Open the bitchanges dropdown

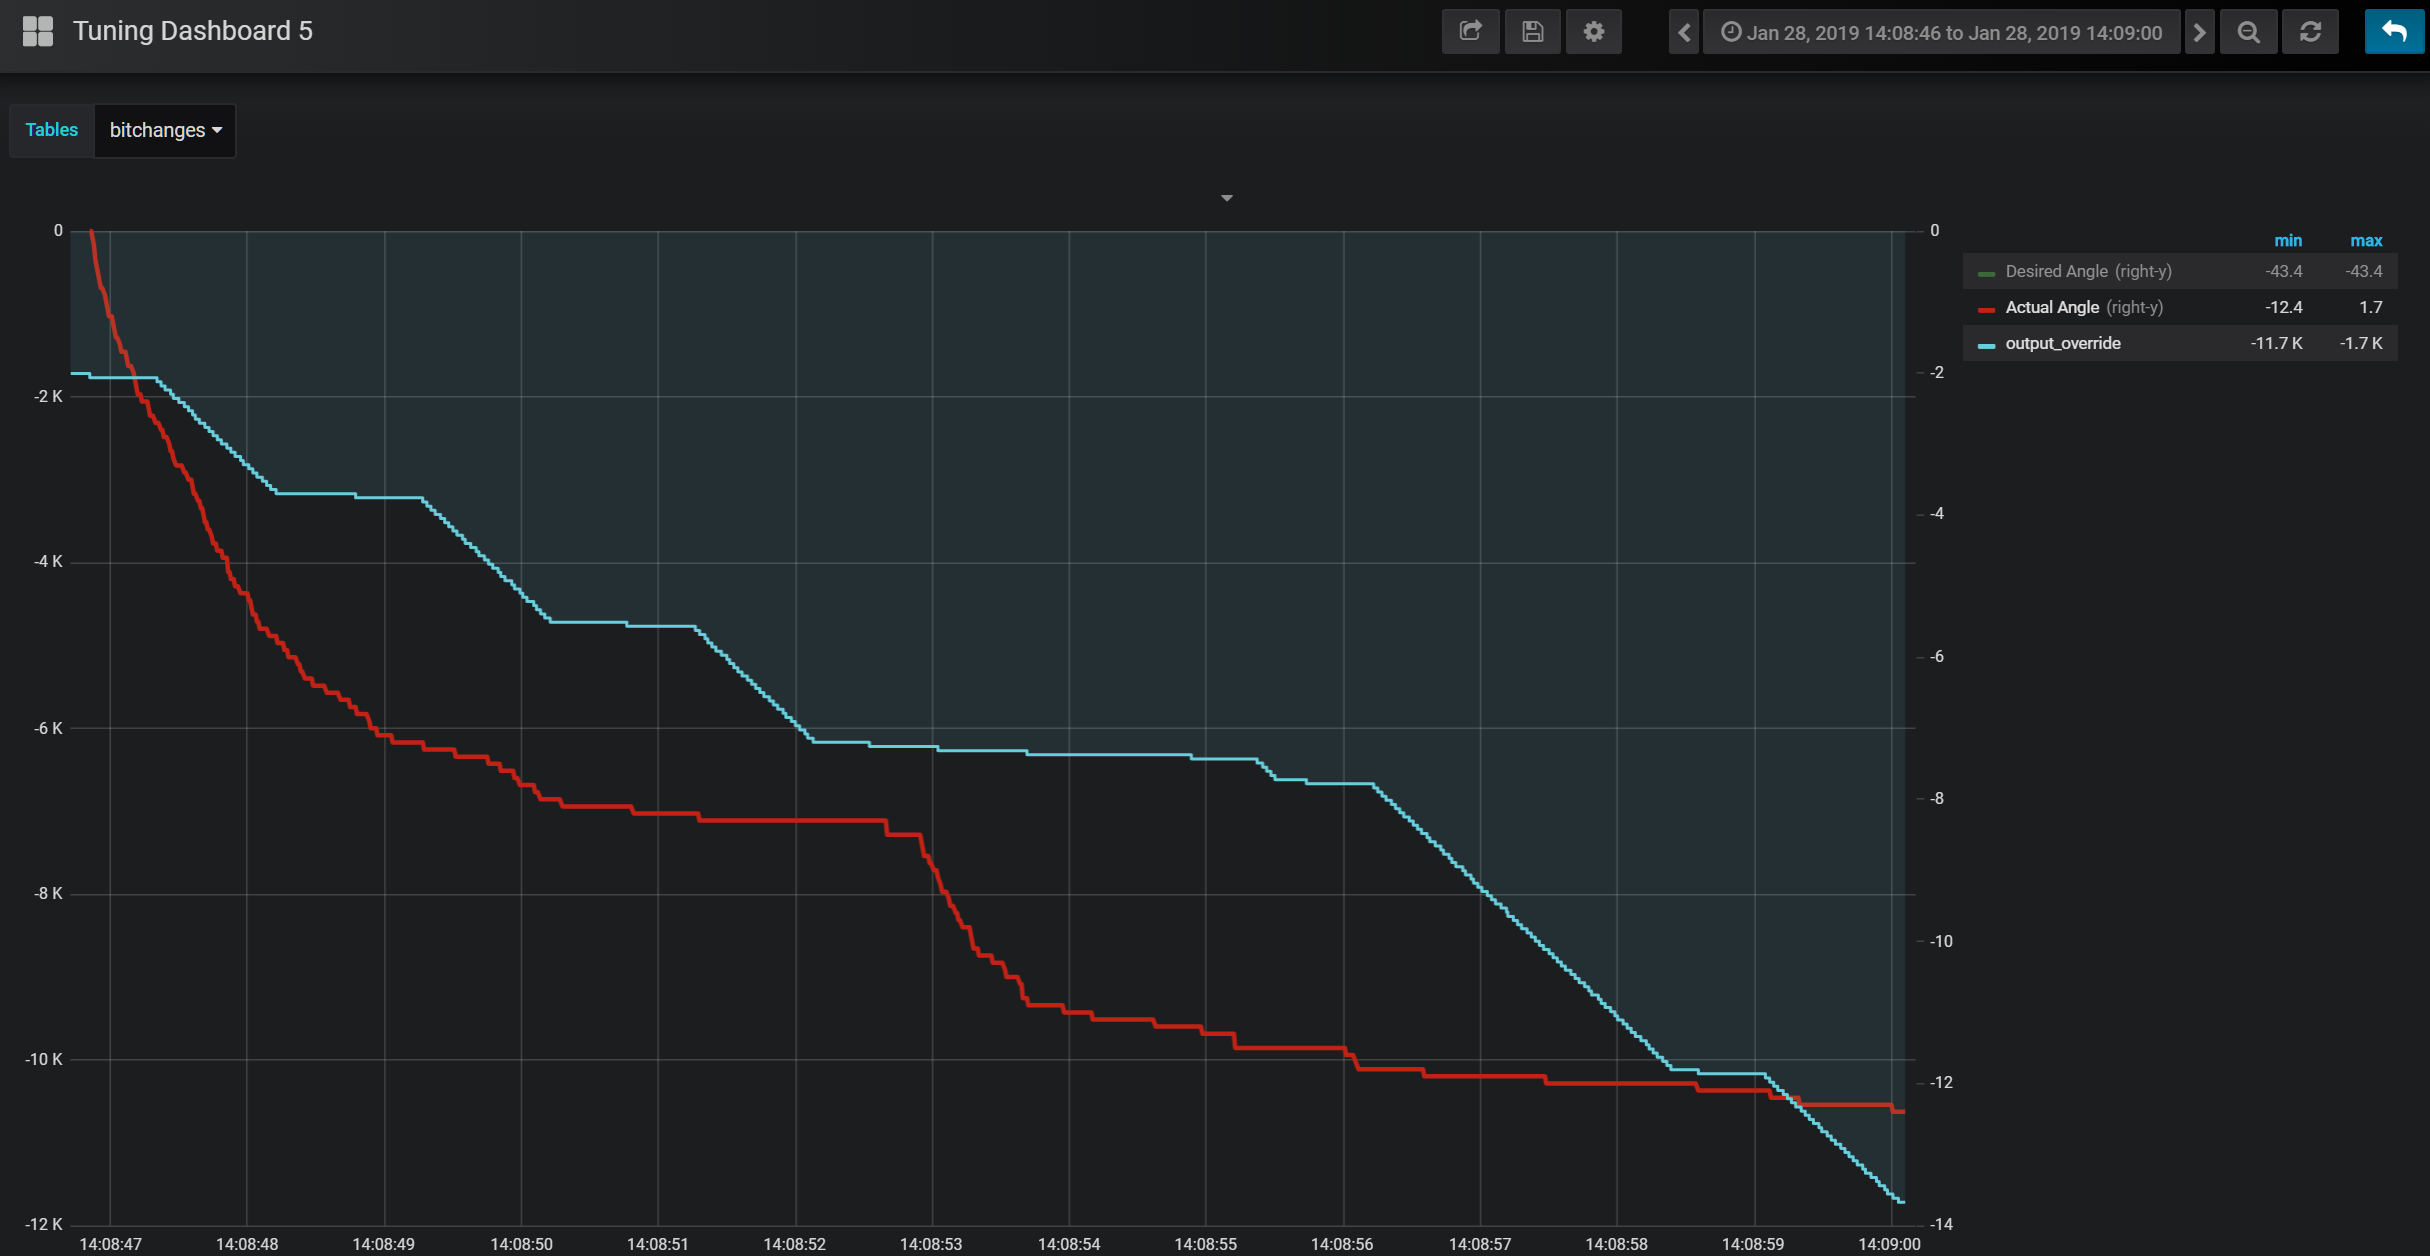tap(165, 130)
